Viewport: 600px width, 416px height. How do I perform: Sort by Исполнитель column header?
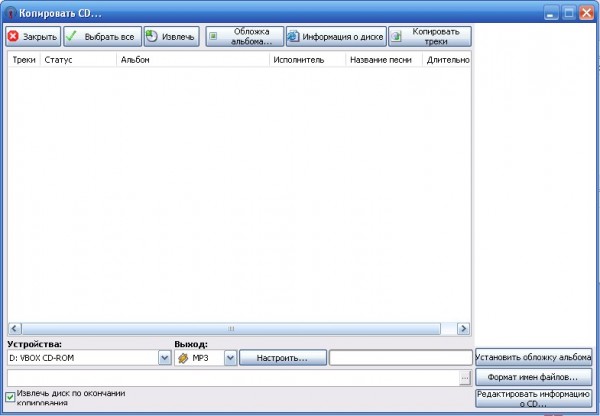[307, 60]
